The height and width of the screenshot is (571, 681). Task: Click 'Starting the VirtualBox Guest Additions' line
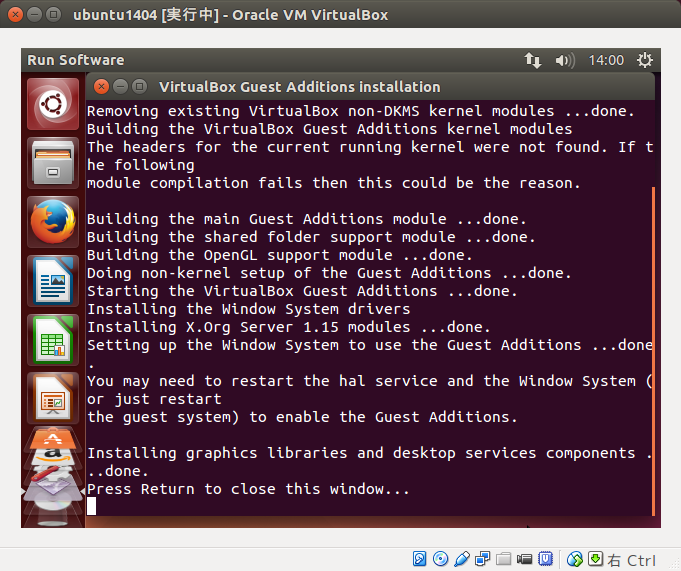302,291
